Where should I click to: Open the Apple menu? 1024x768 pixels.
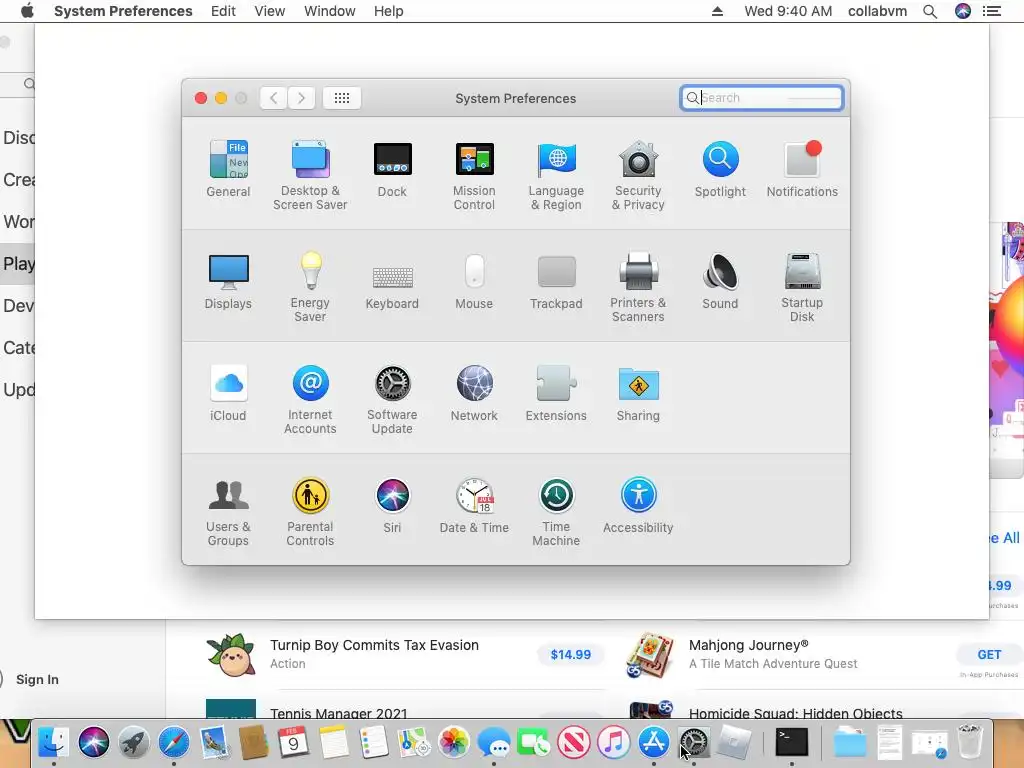point(27,11)
